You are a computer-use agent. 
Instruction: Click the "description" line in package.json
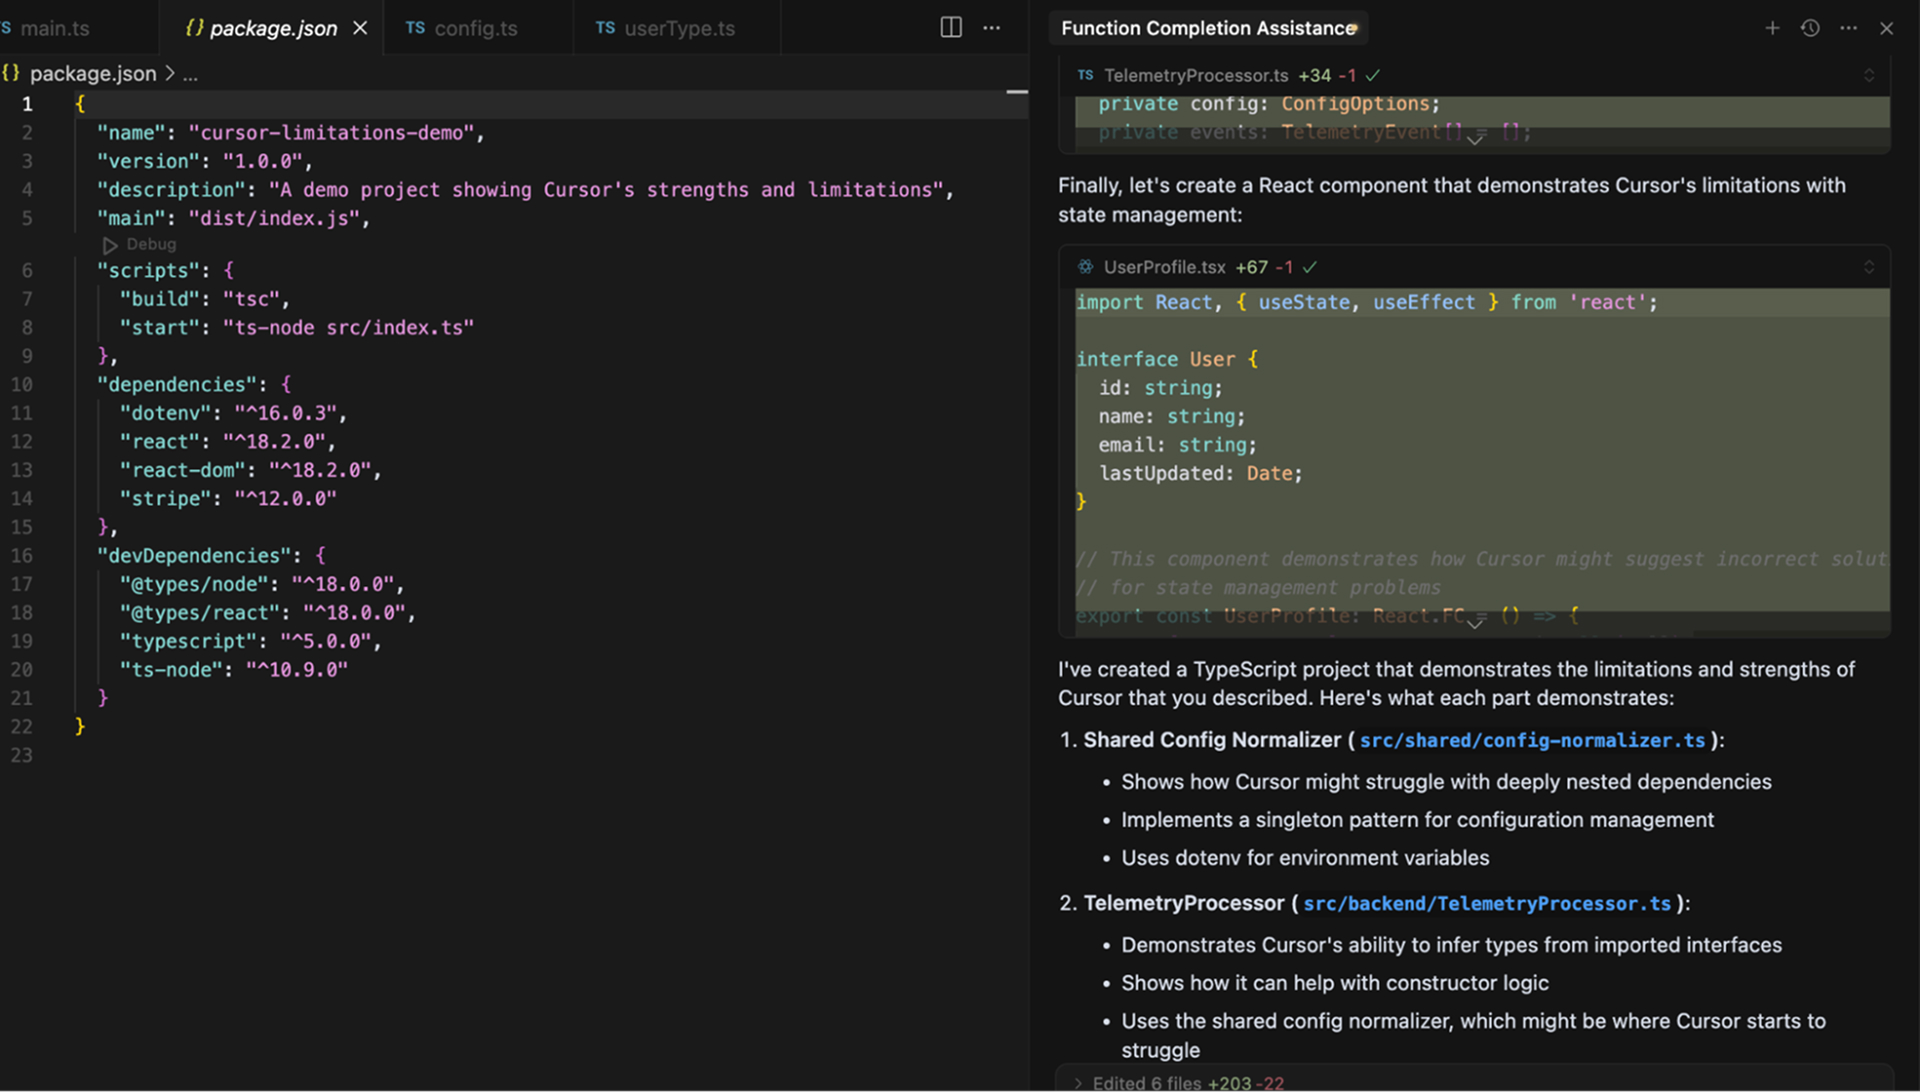pyautogui.click(x=525, y=189)
